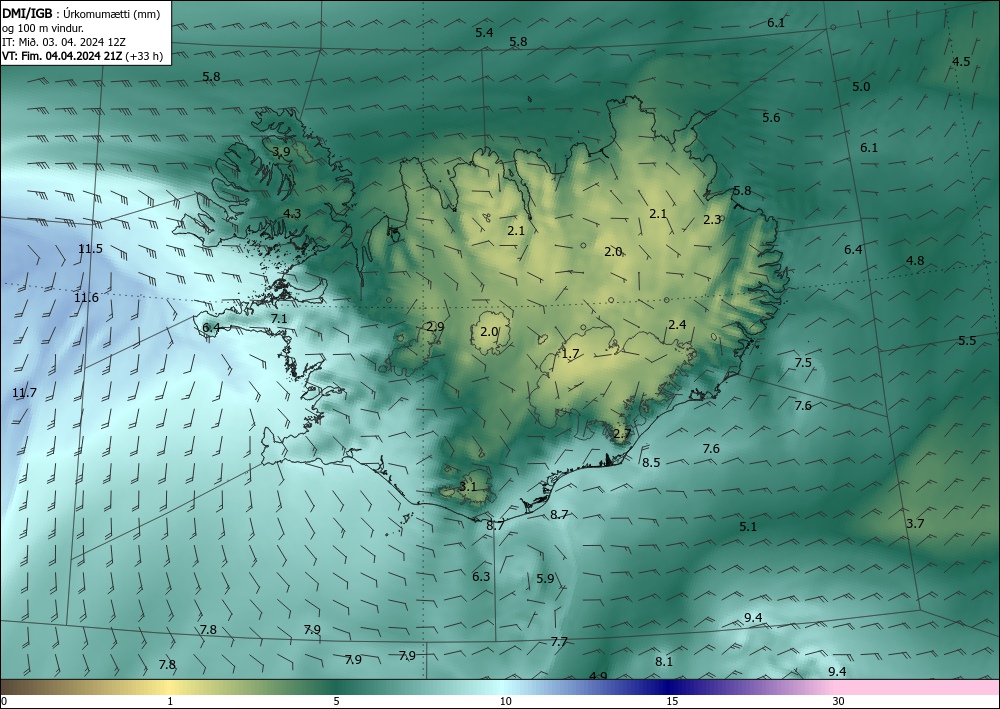Click the ocean value 11.6
Screen dimensions: 1000x709
click(x=86, y=298)
